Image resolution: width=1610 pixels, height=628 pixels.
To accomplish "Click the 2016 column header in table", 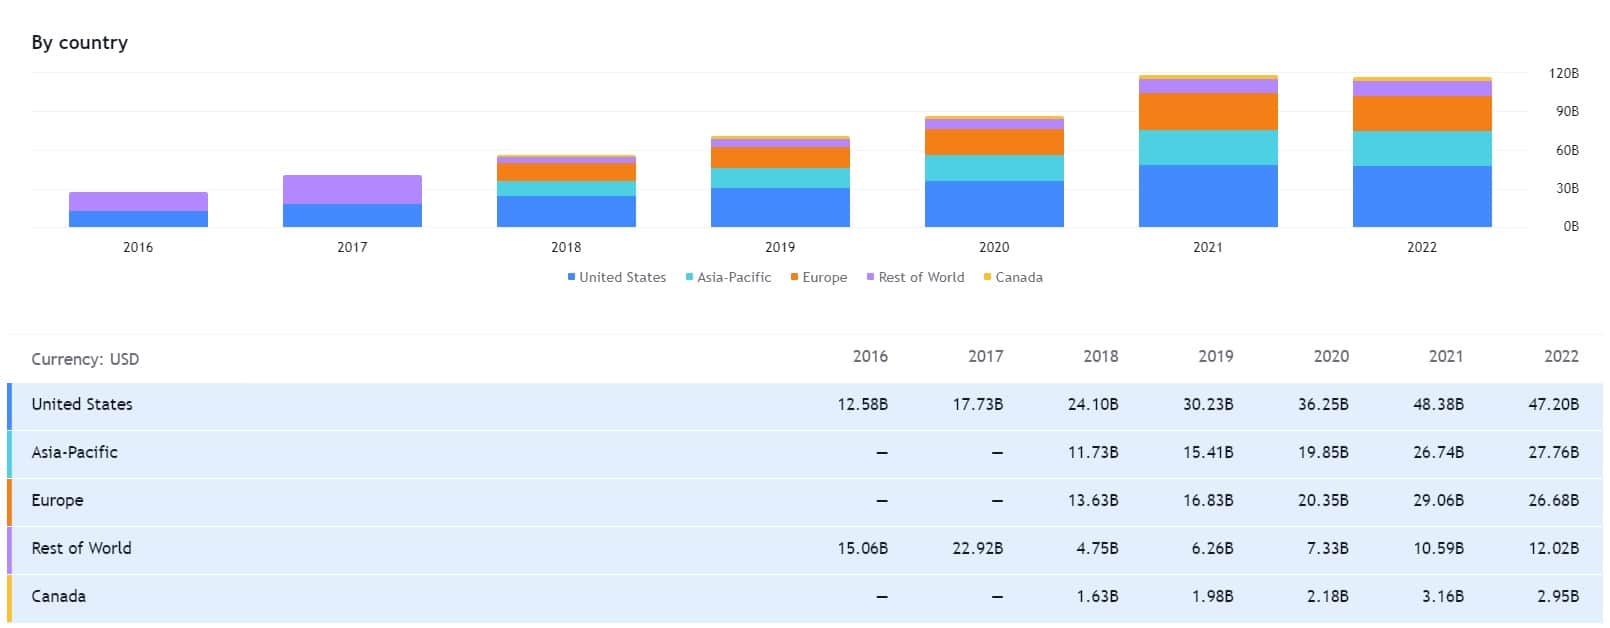I will pyautogui.click(x=870, y=356).
